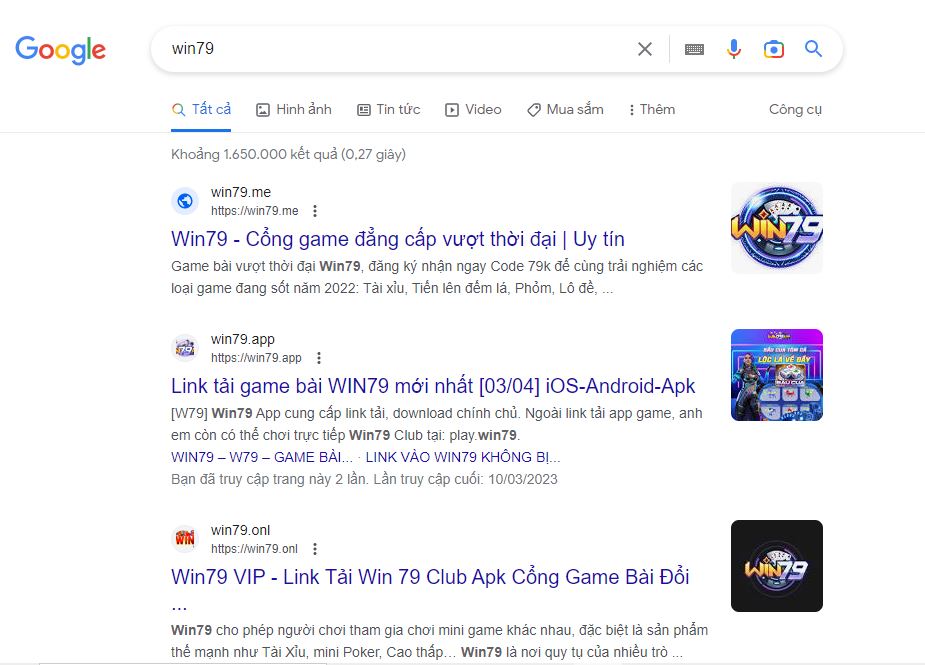Click the blue magnifier search button
Viewport: 925px width, 665px height.
pyautogui.click(x=813, y=48)
